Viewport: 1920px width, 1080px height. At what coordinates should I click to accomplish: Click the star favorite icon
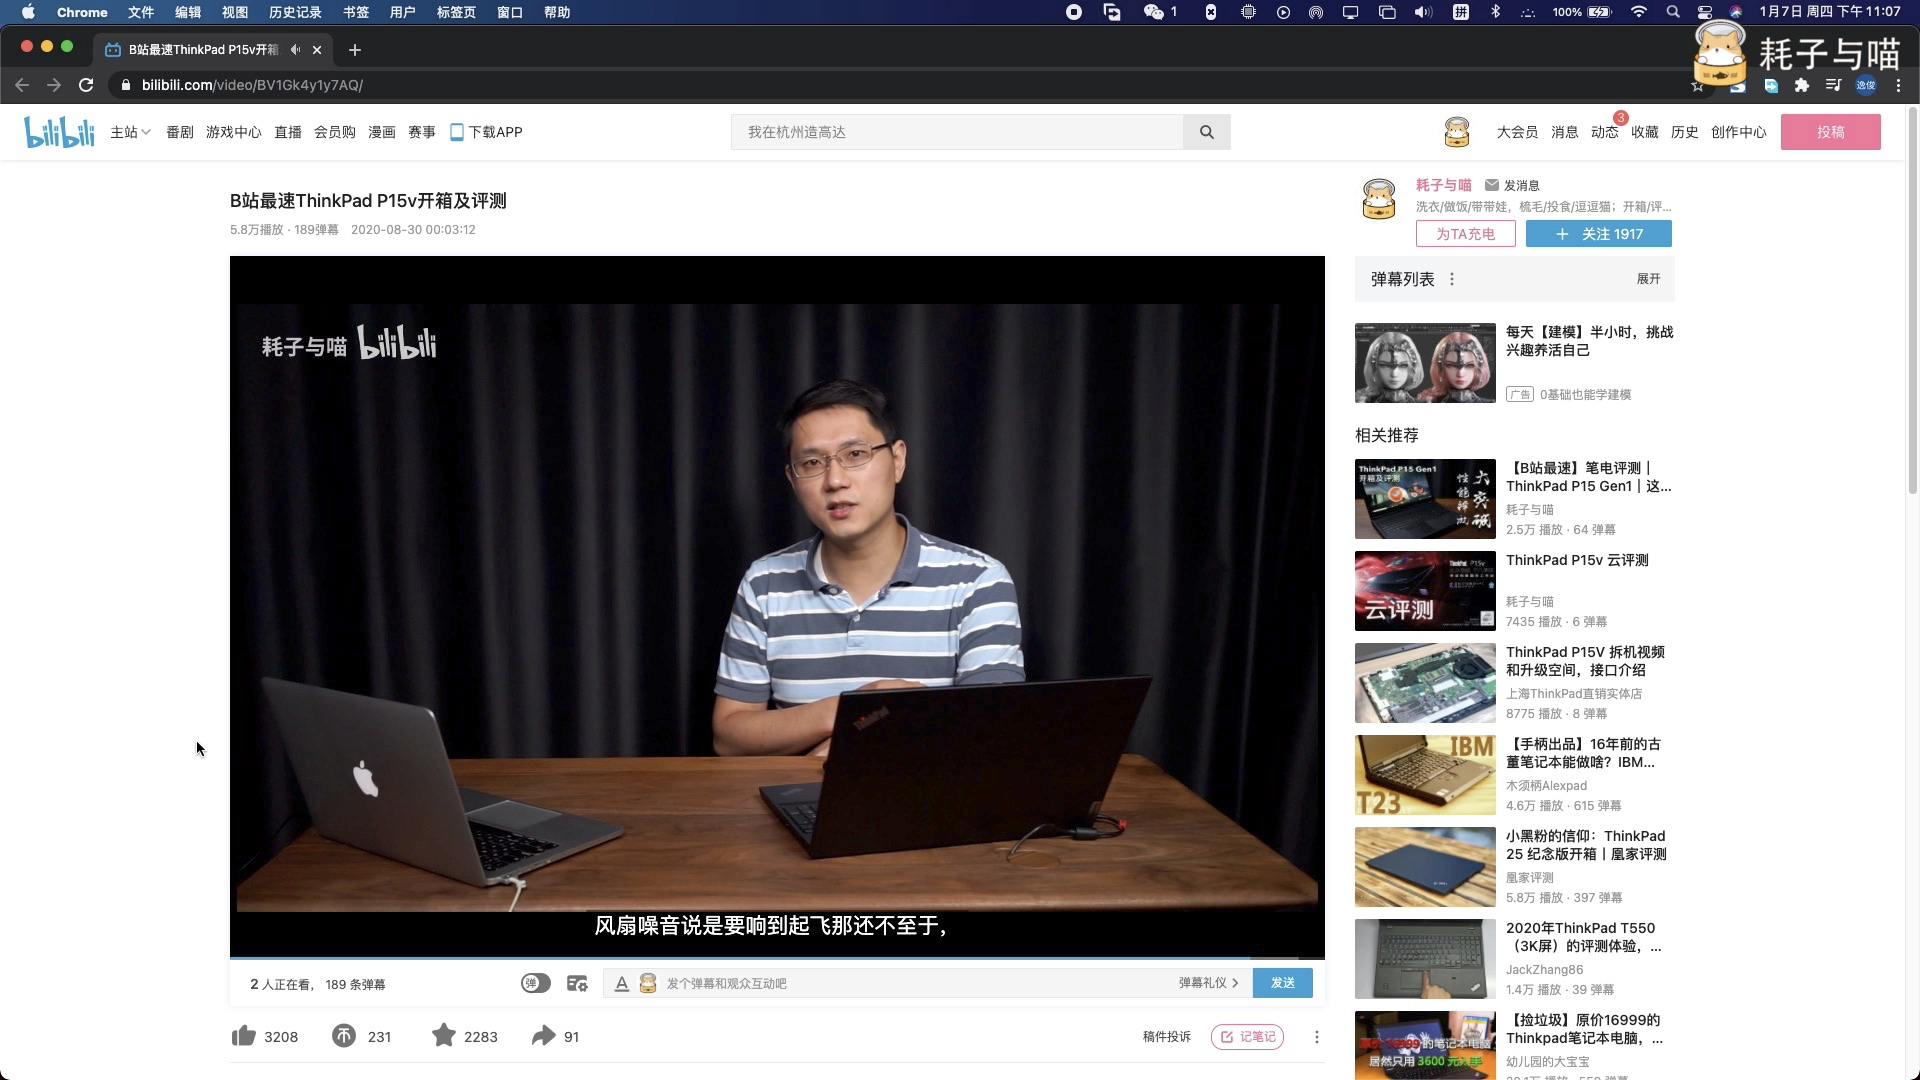click(x=443, y=1035)
